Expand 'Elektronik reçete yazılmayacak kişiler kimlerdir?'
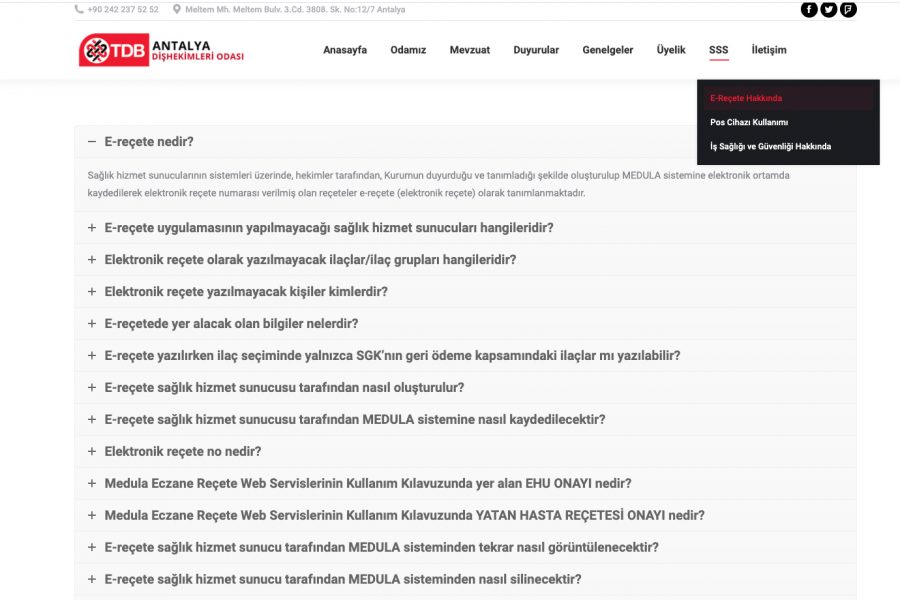The width and height of the screenshot is (900, 600). [x=245, y=292]
